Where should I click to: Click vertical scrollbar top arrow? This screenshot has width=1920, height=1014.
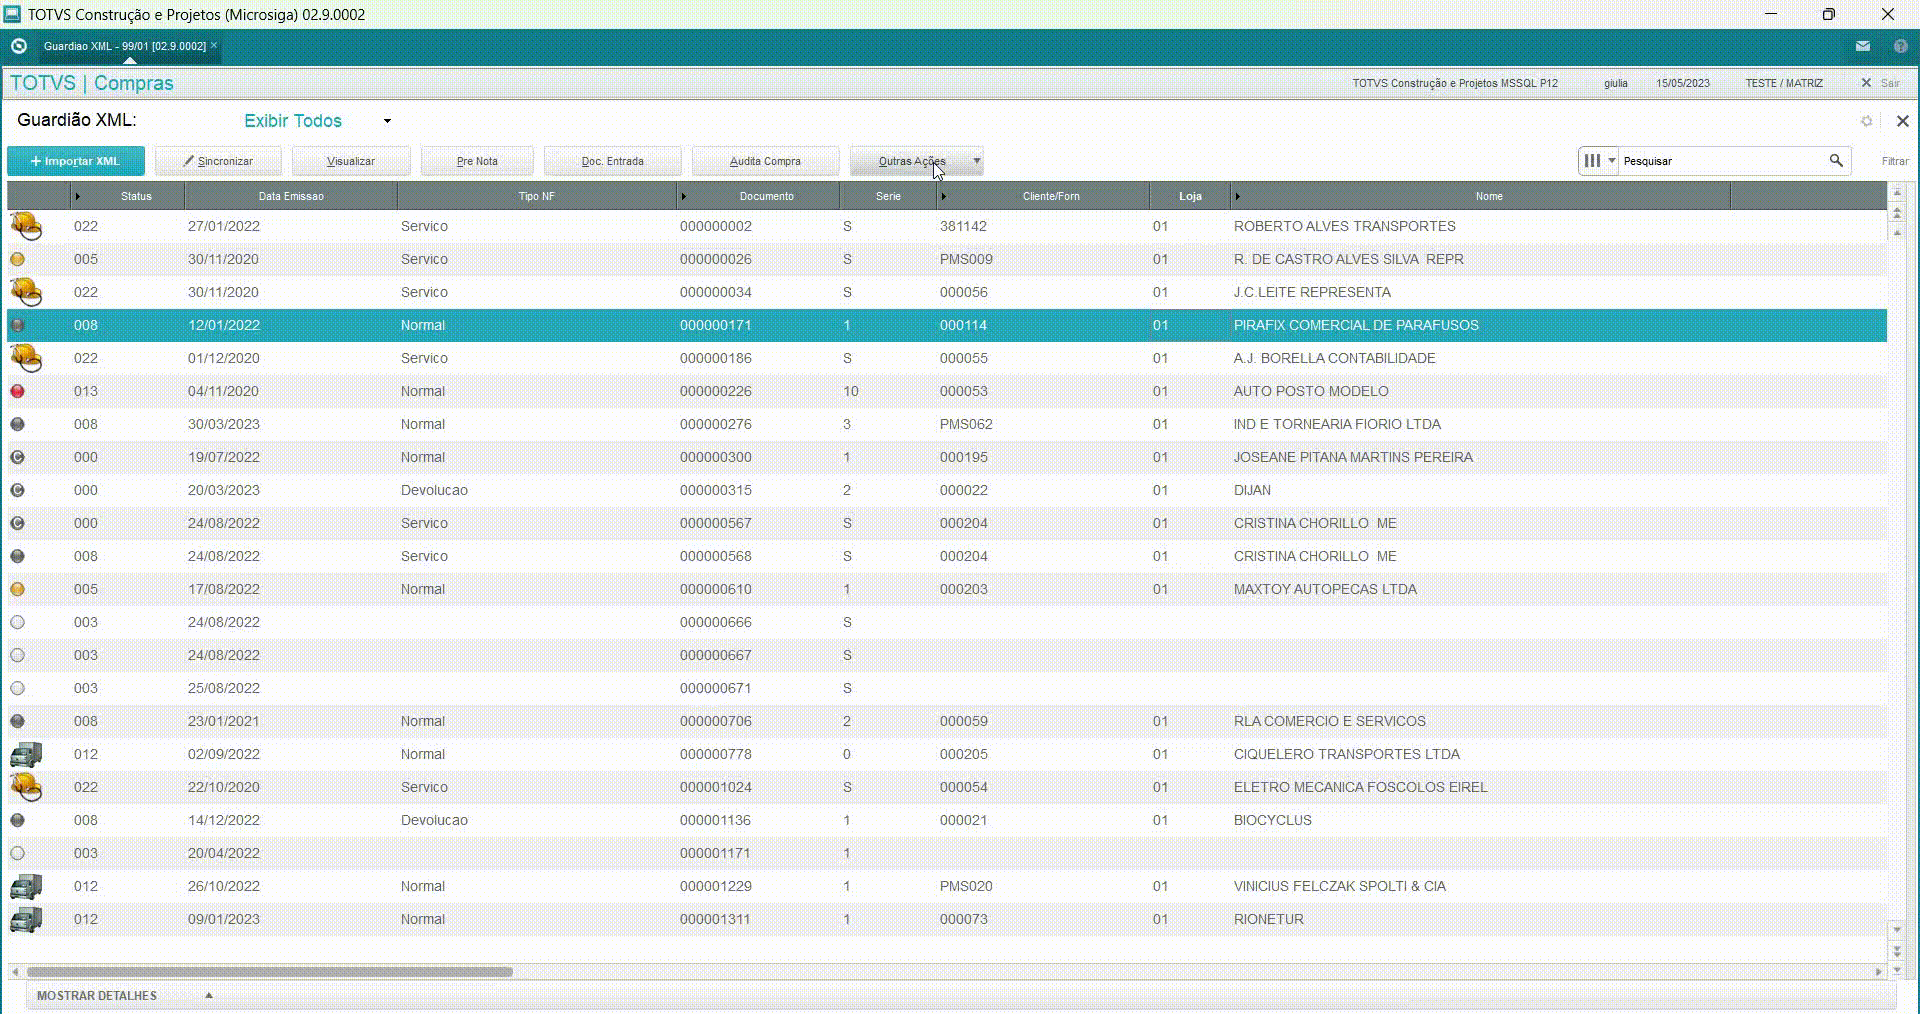(x=1896, y=192)
